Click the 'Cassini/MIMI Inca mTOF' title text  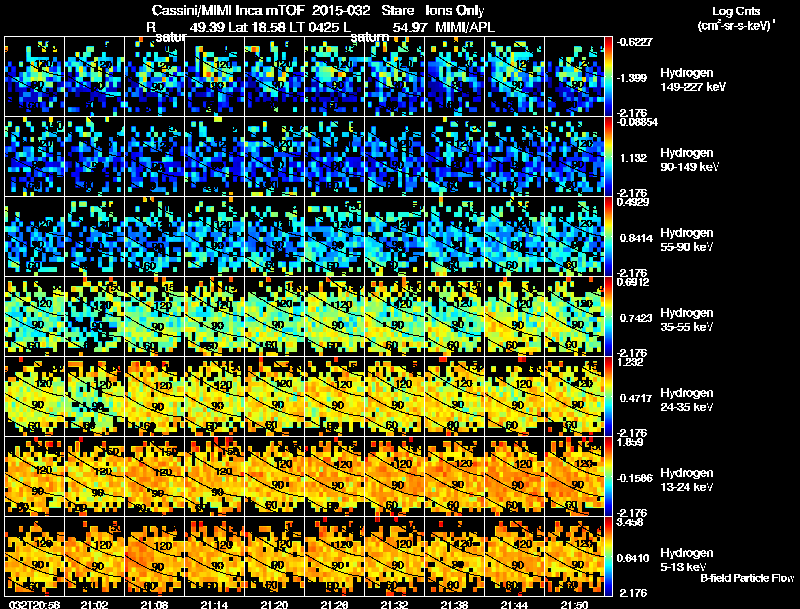(x=228, y=11)
